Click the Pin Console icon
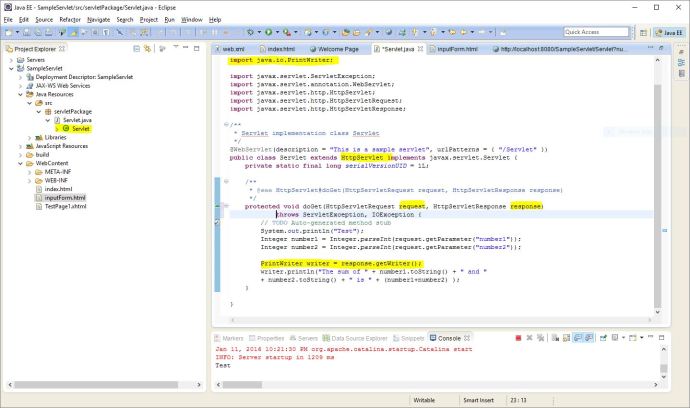The width and height of the screenshot is (690, 408). coord(603,338)
